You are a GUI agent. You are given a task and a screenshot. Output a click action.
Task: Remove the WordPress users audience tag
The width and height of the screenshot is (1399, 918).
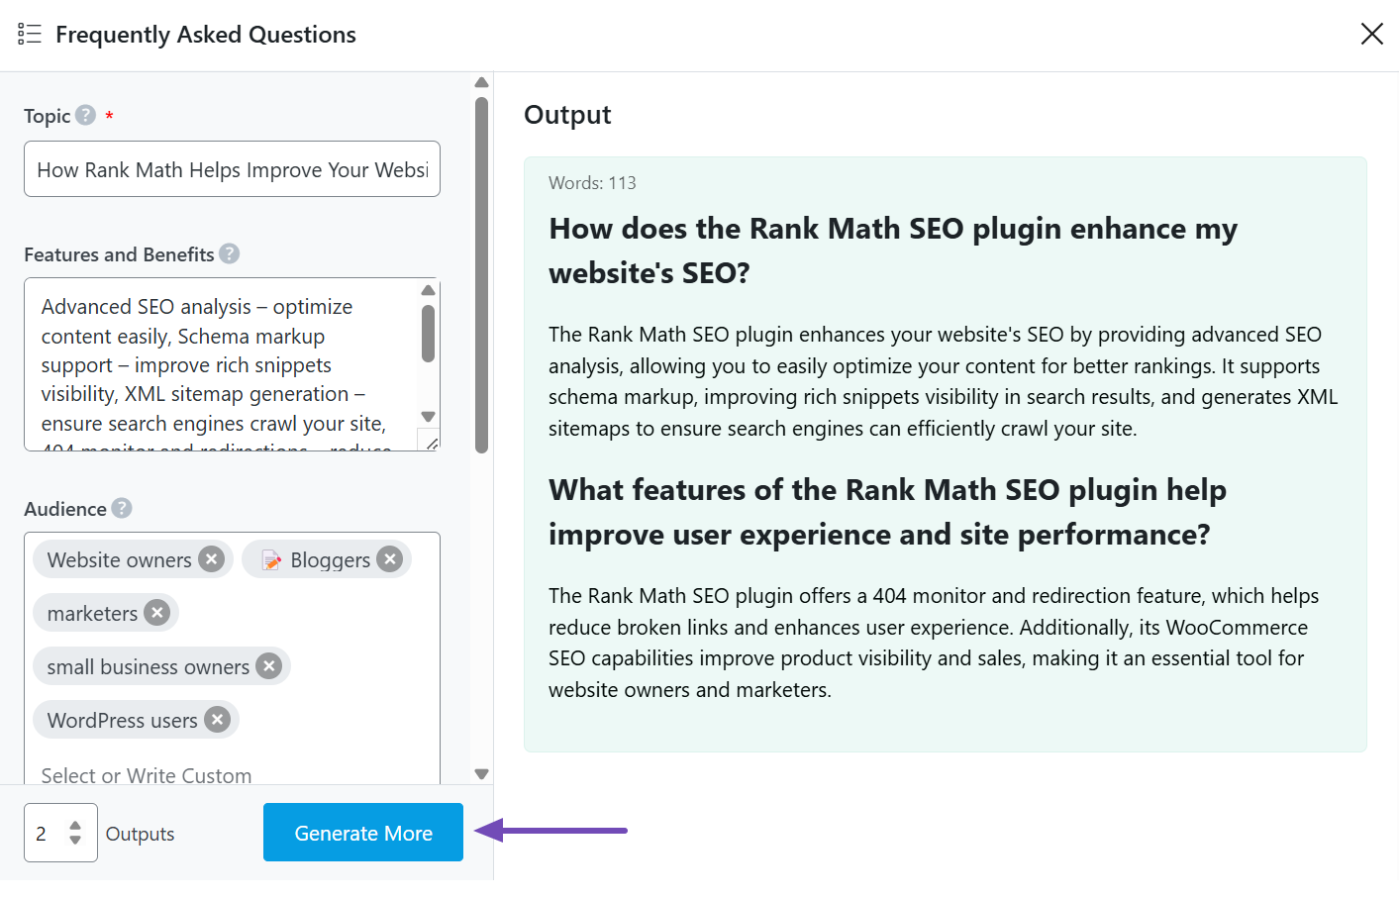pyautogui.click(x=217, y=719)
